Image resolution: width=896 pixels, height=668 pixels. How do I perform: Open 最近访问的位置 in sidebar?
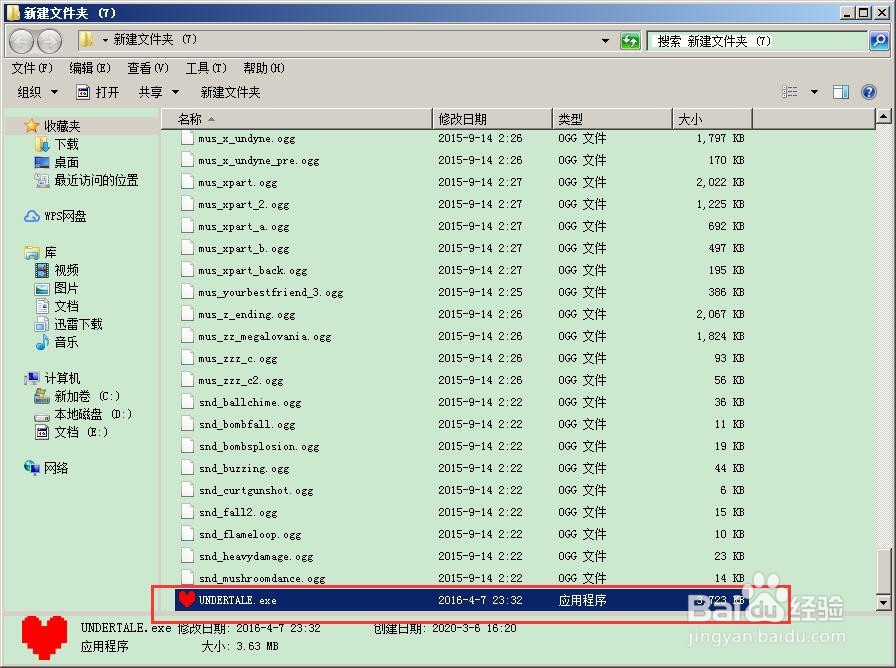tap(96, 181)
